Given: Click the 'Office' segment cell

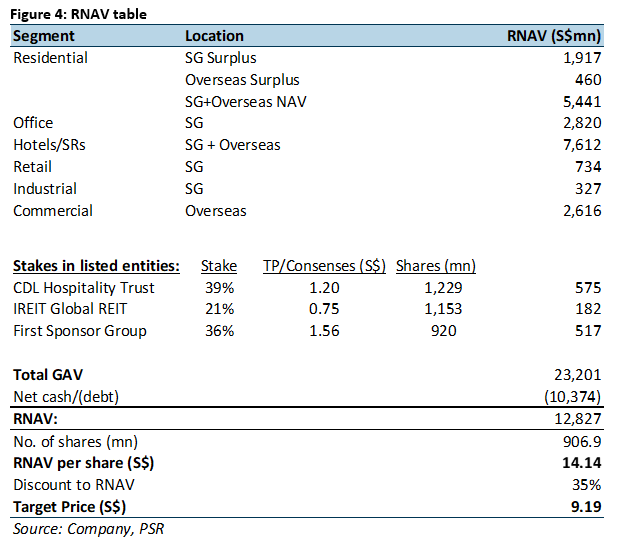Looking at the screenshot, I should click(x=33, y=123).
